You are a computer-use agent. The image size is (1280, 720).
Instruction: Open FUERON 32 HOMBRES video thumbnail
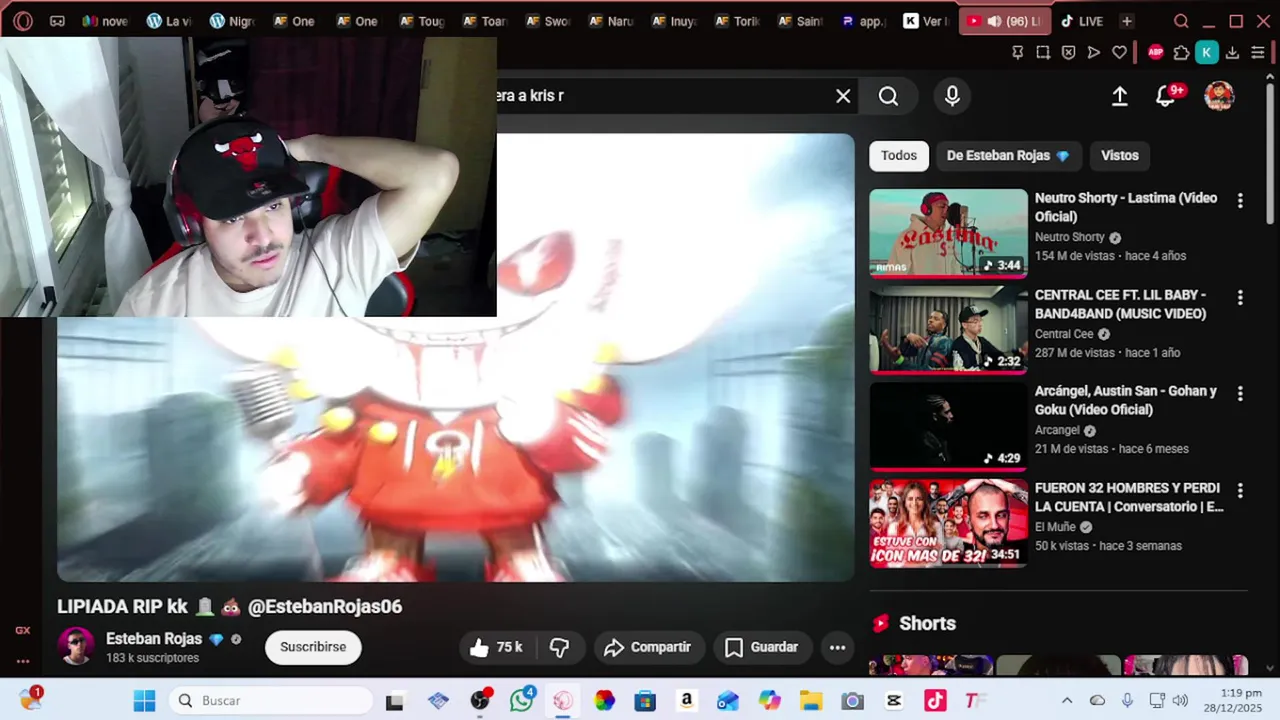point(948,523)
